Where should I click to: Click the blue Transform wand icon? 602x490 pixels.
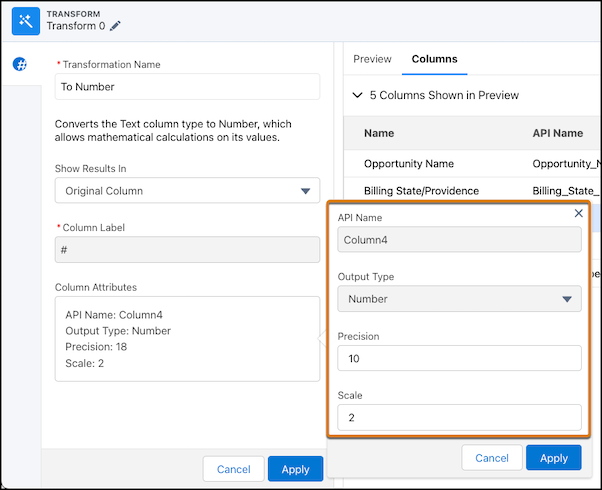[x=25, y=19]
